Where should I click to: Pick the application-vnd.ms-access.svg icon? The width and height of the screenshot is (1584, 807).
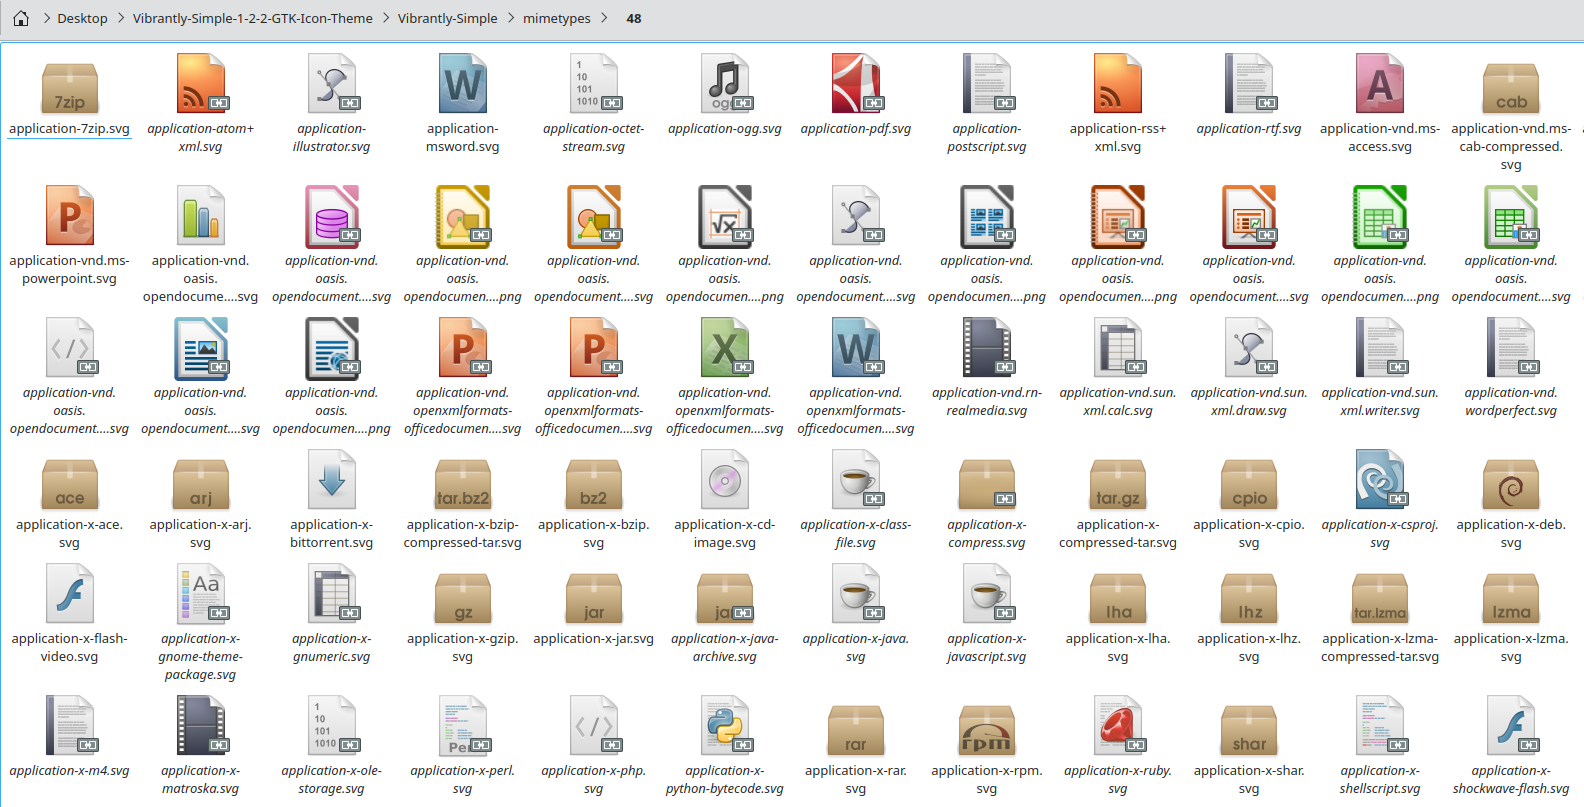pos(1380,84)
